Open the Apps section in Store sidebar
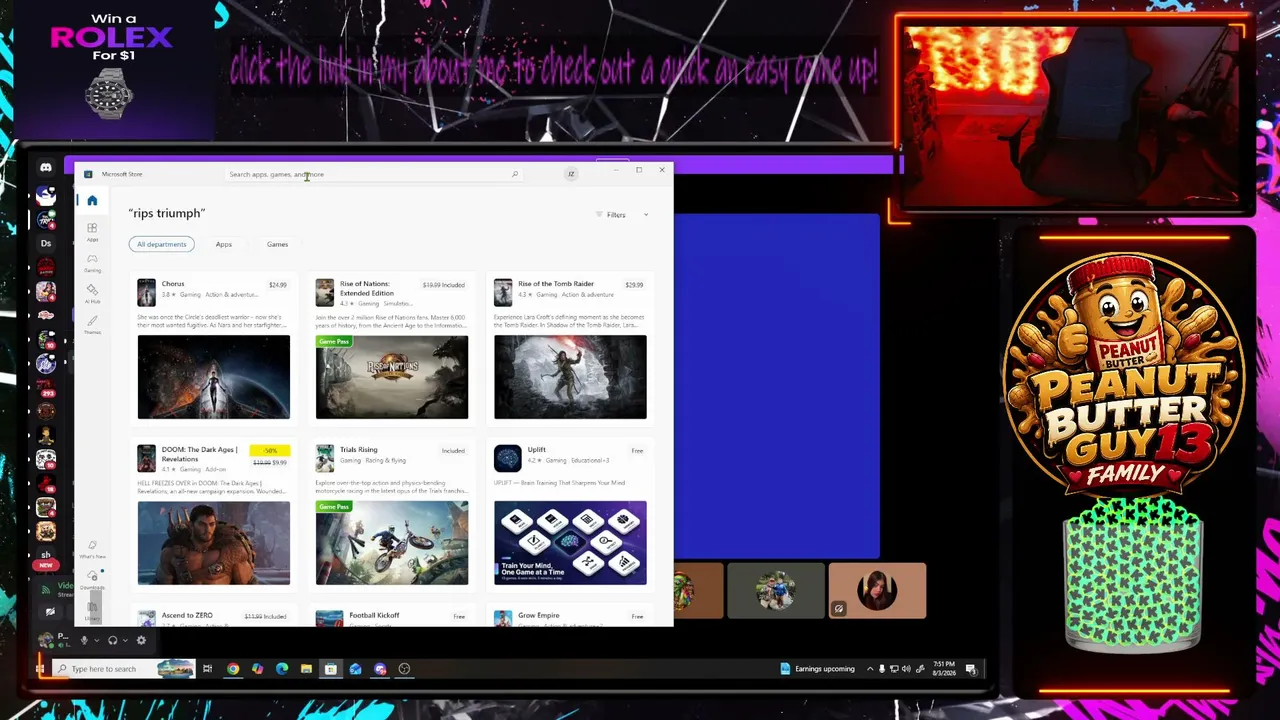 click(x=92, y=232)
